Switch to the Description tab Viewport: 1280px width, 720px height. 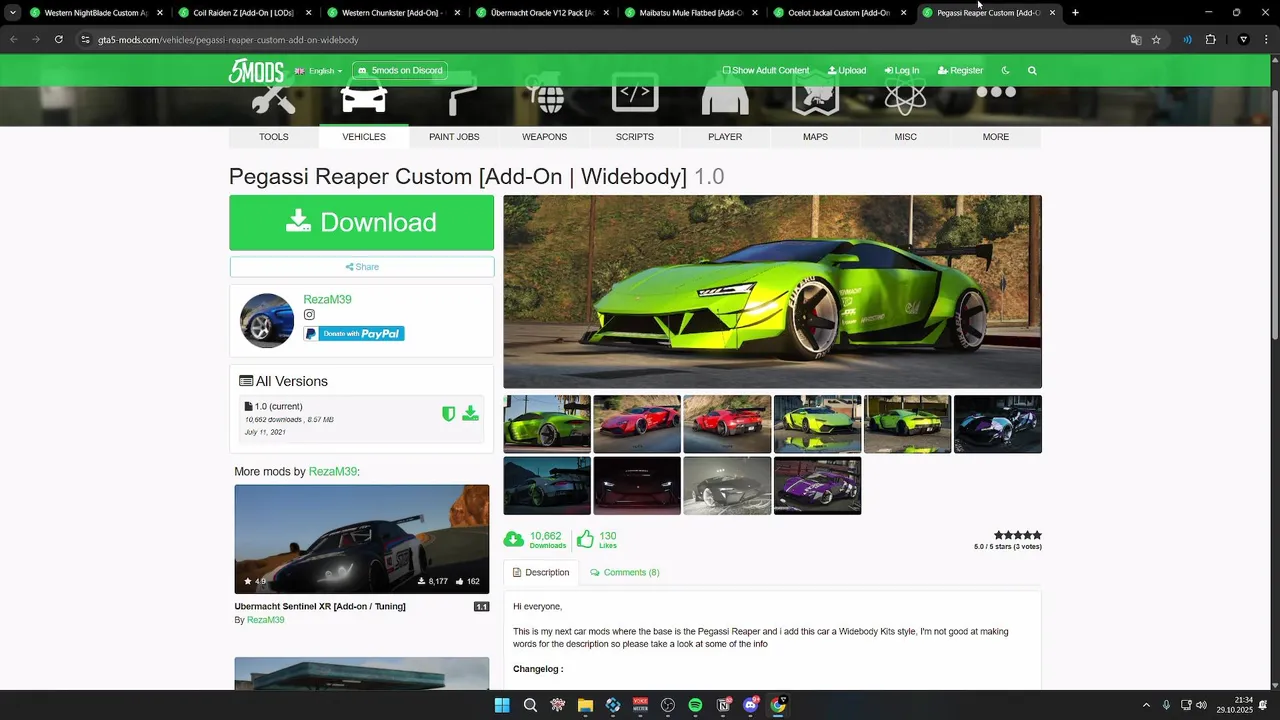(541, 572)
